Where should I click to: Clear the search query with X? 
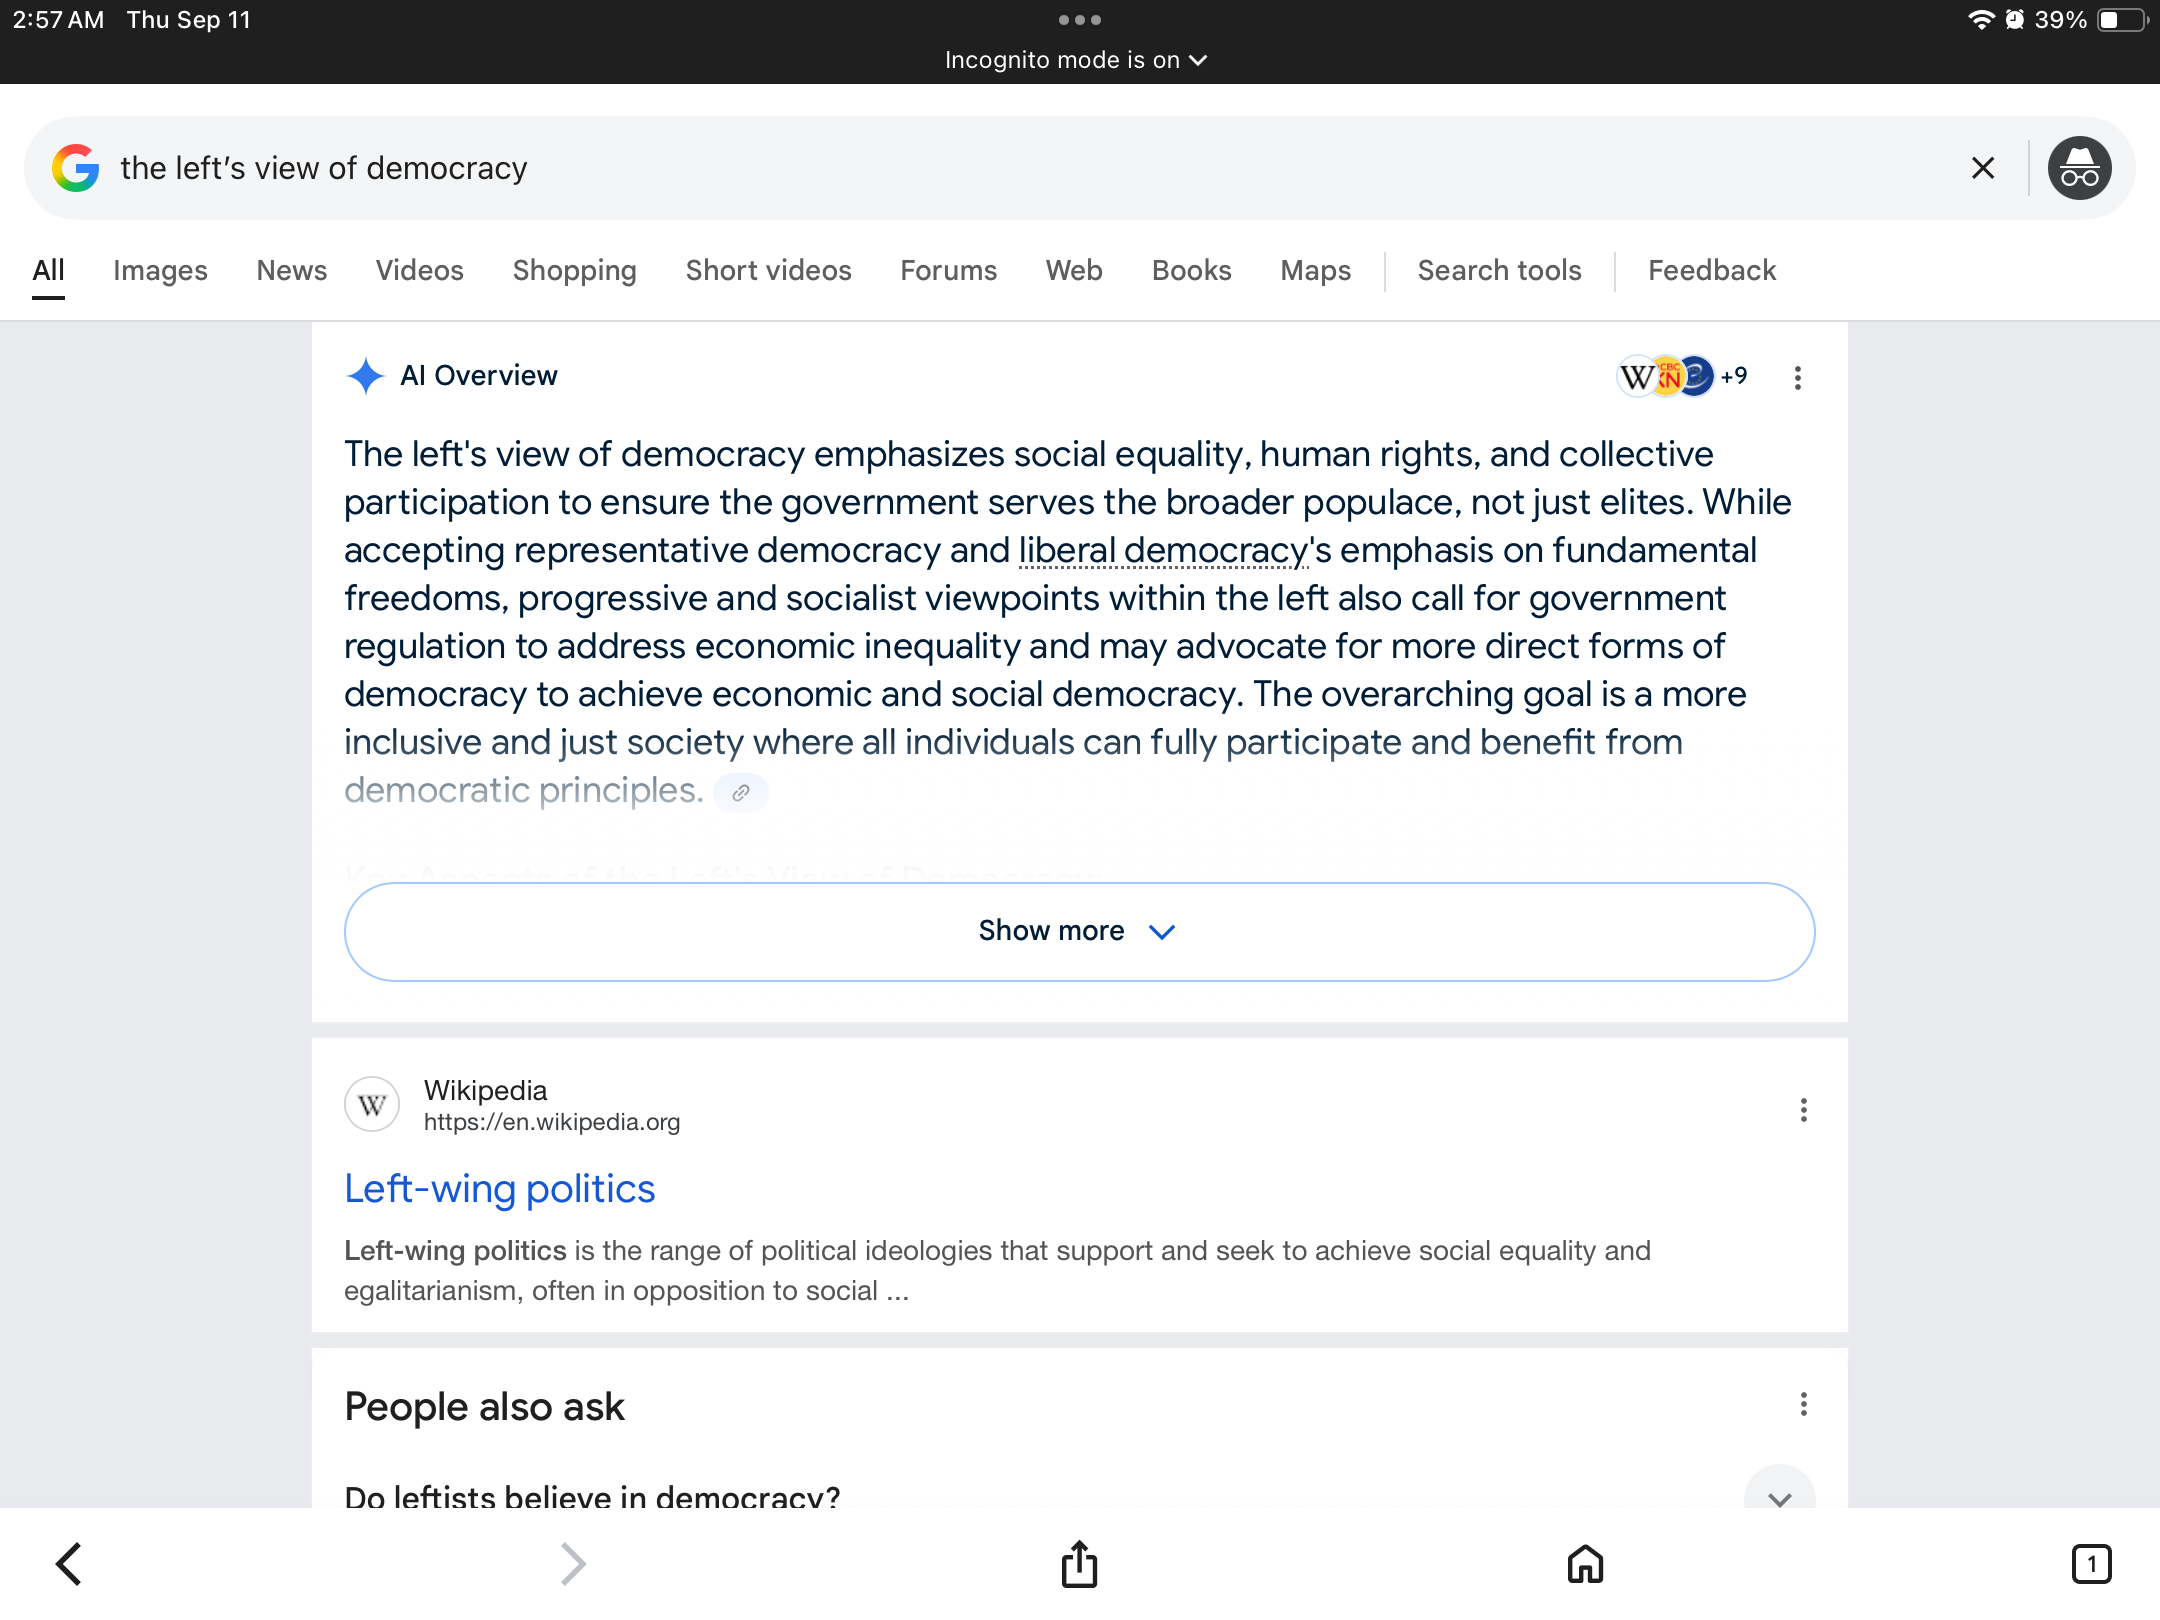click(1982, 168)
